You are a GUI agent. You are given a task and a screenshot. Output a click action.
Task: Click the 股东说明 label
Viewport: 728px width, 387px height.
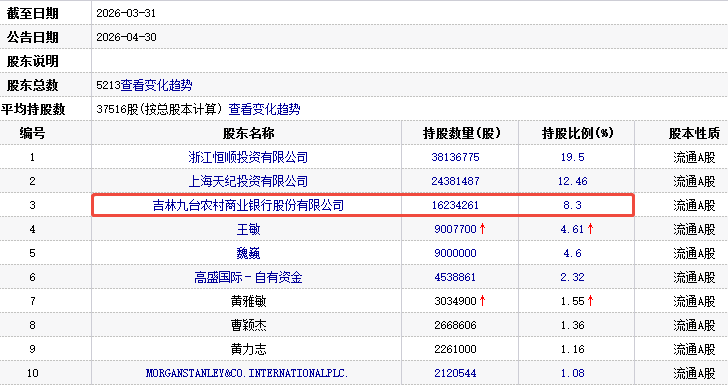tap(32, 61)
